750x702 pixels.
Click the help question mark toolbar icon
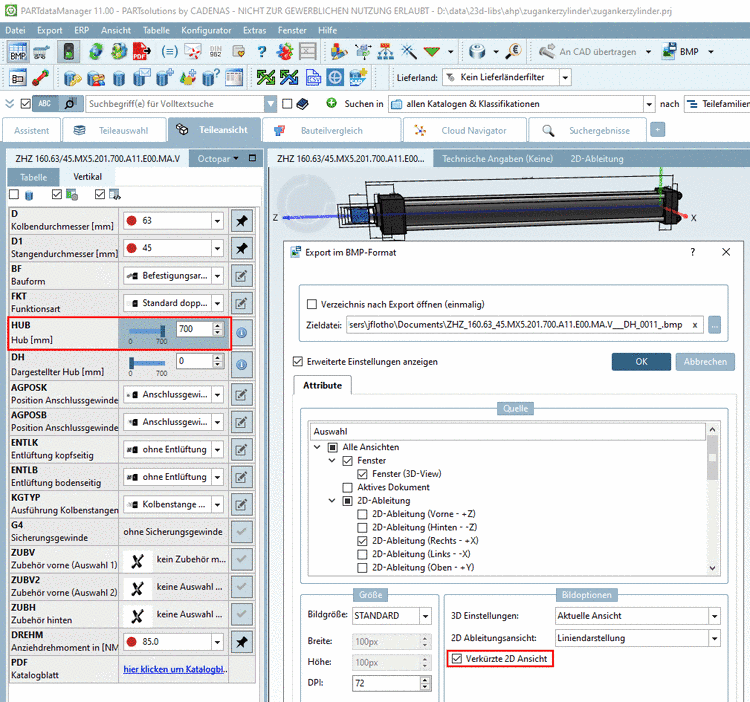coord(262,52)
